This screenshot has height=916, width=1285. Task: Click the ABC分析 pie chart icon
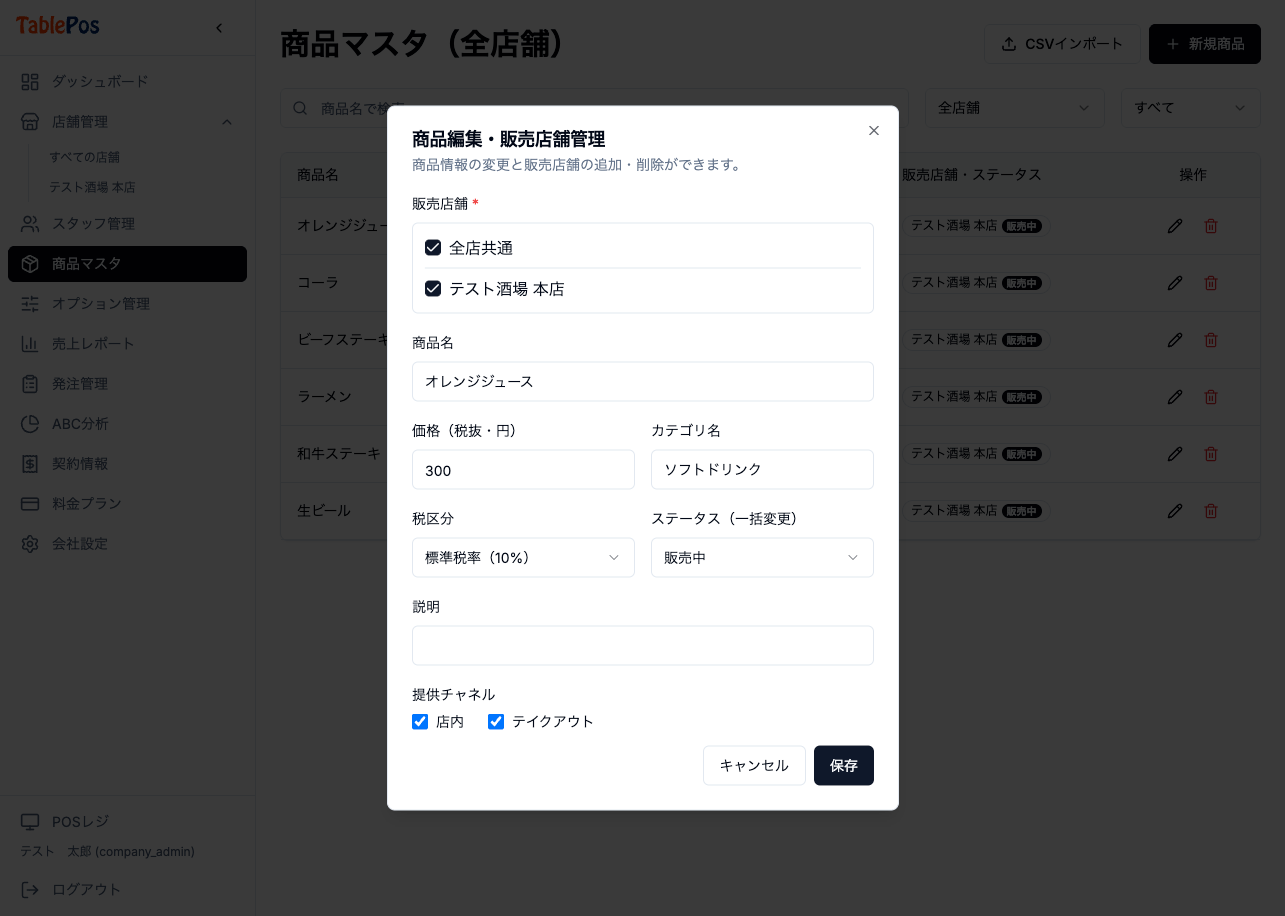[30, 424]
